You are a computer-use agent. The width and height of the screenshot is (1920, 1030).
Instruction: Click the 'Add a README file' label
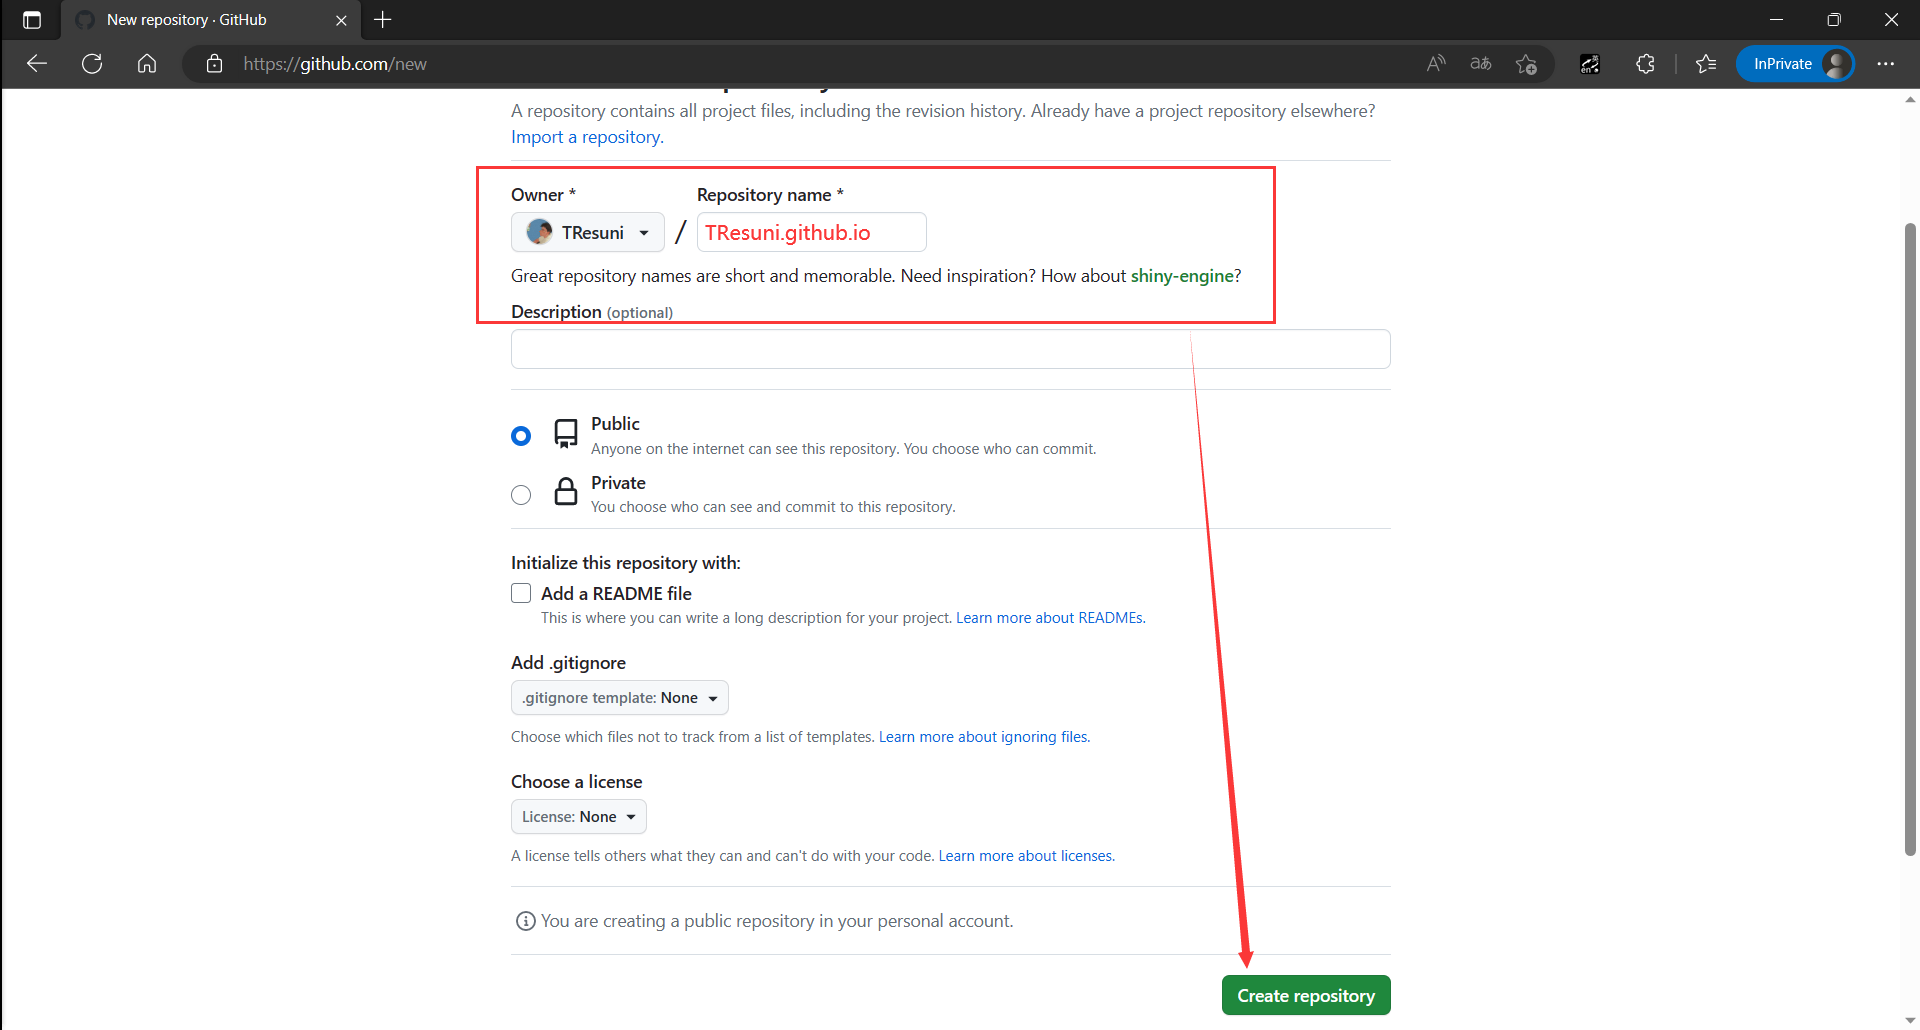(x=616, y=594)
